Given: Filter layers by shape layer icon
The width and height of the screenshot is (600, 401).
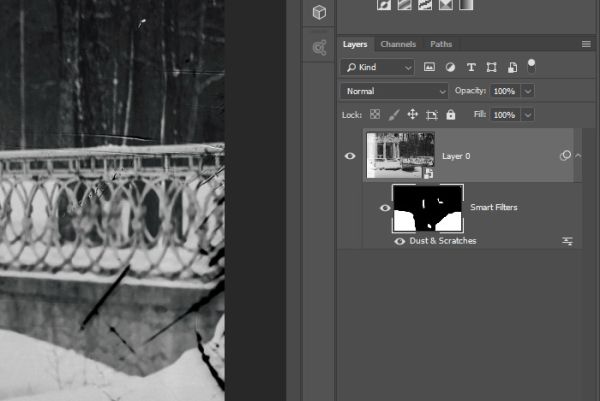Looking at the screenshot, I should (491, 67).
